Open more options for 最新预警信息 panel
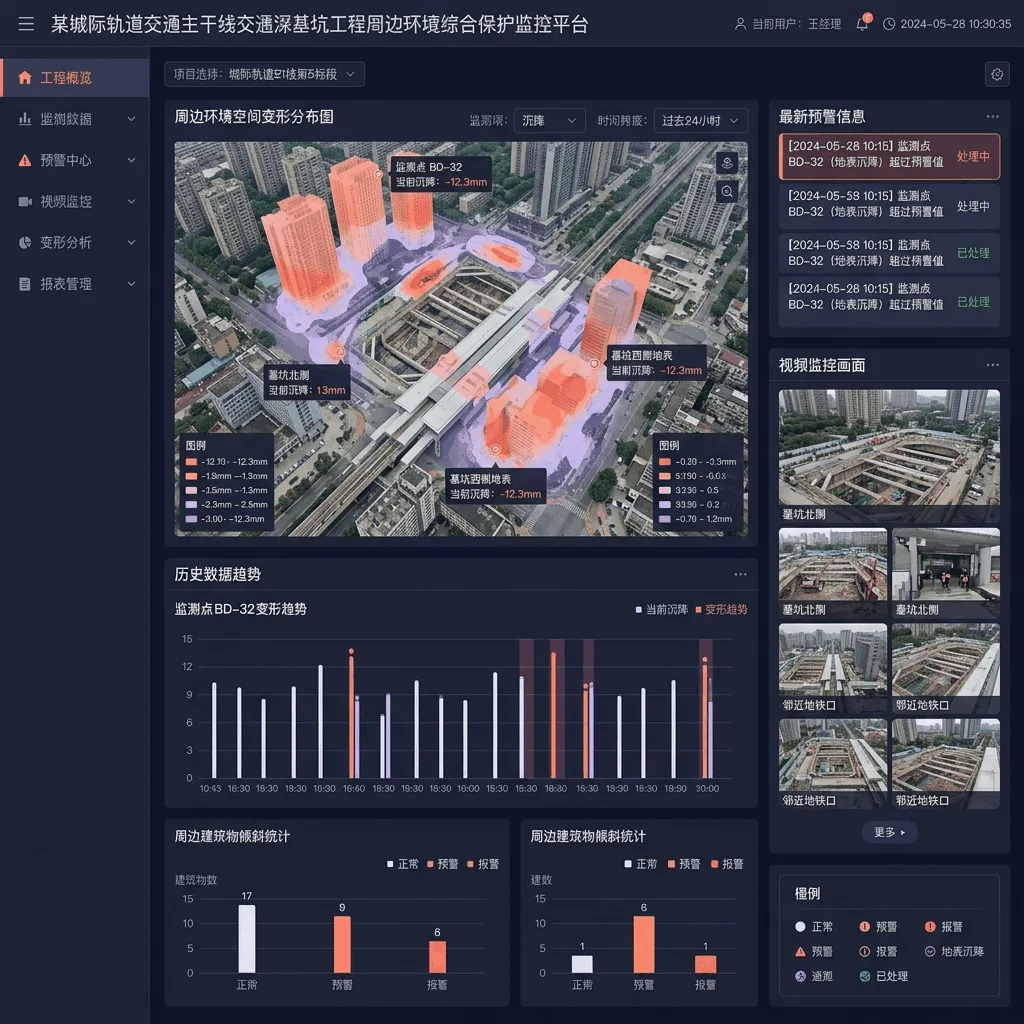 point(993,117)
